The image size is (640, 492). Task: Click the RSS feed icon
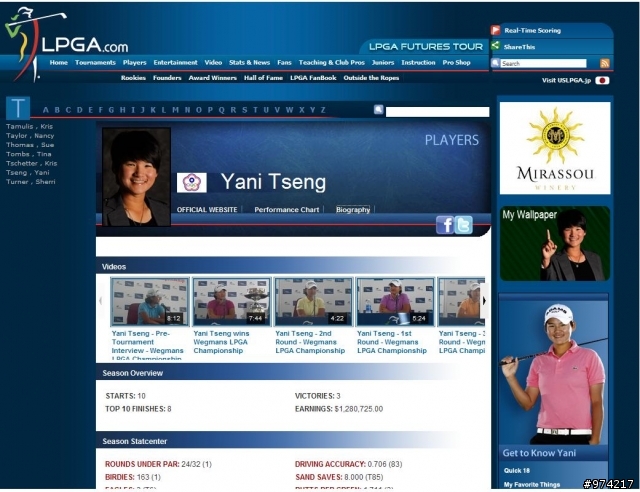[604, 63]
